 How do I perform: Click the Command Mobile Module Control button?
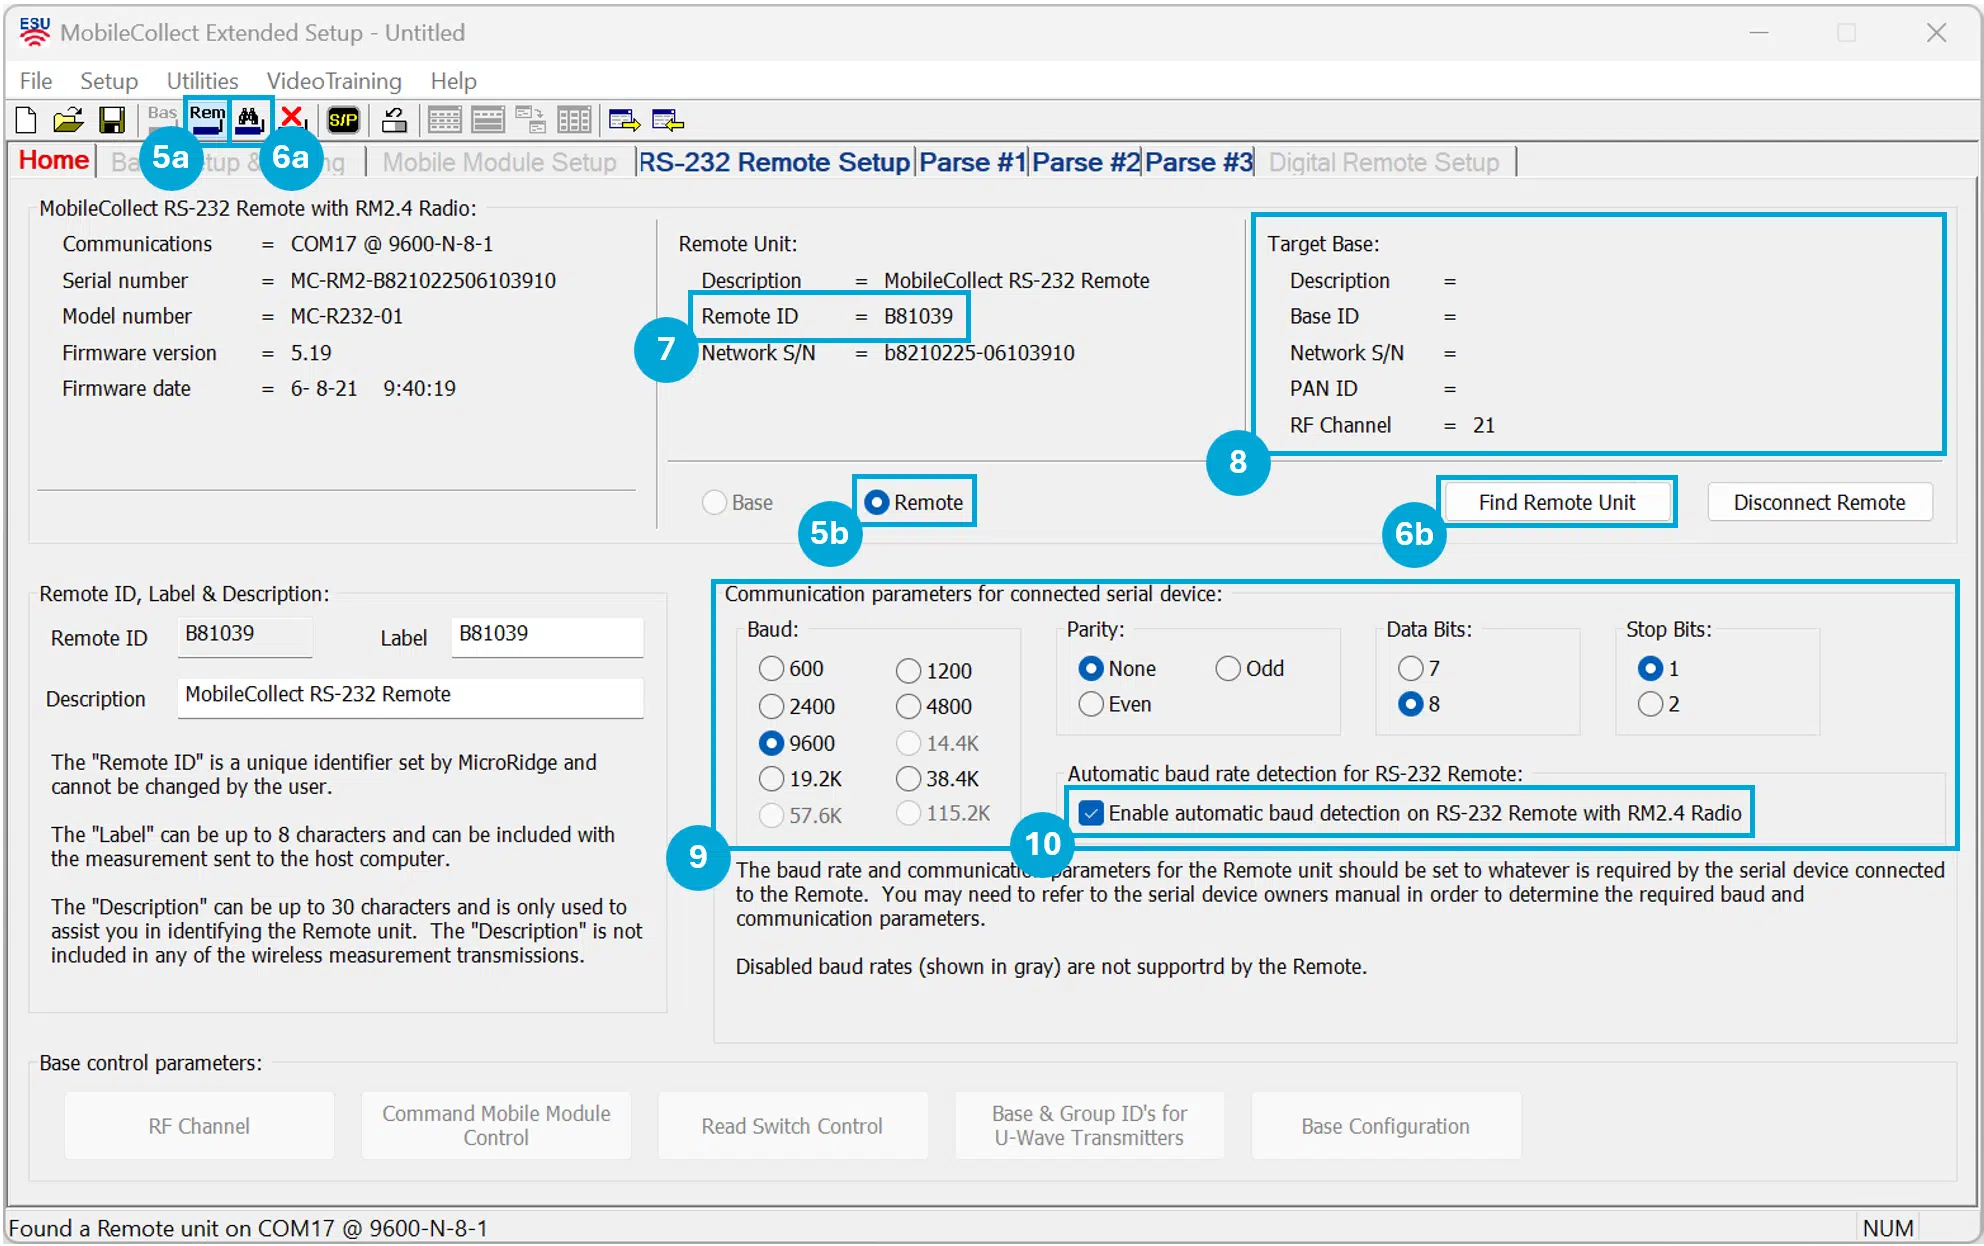click(496, 1126)
